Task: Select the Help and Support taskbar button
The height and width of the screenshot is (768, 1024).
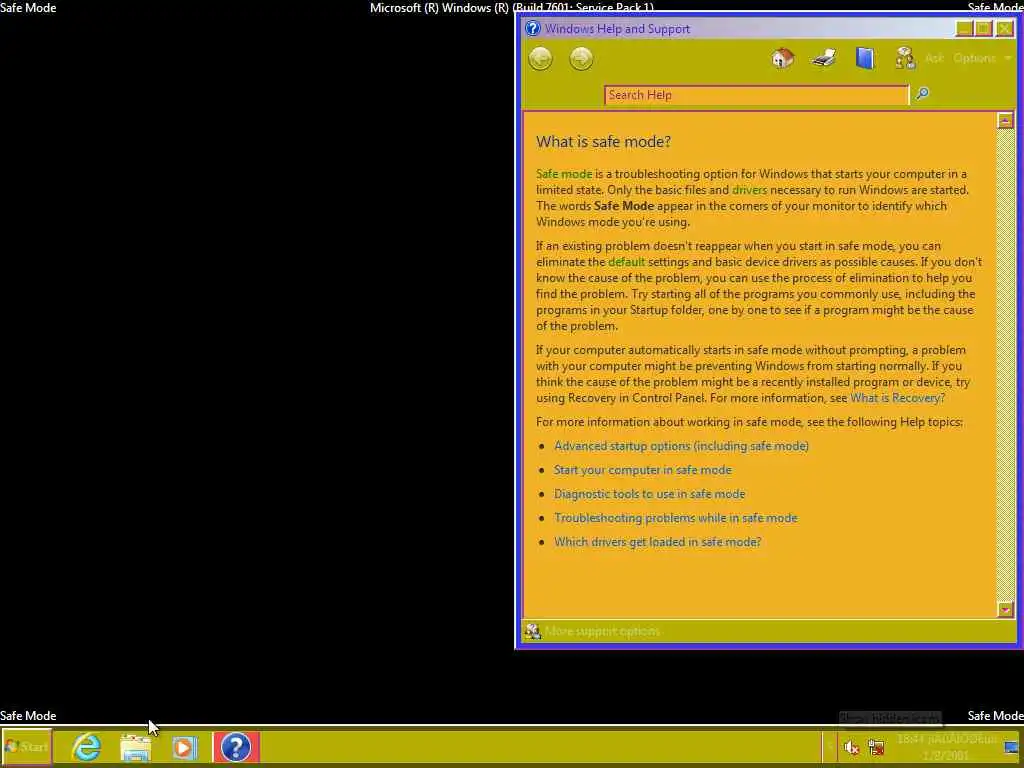Action: (x=236, y=747)
